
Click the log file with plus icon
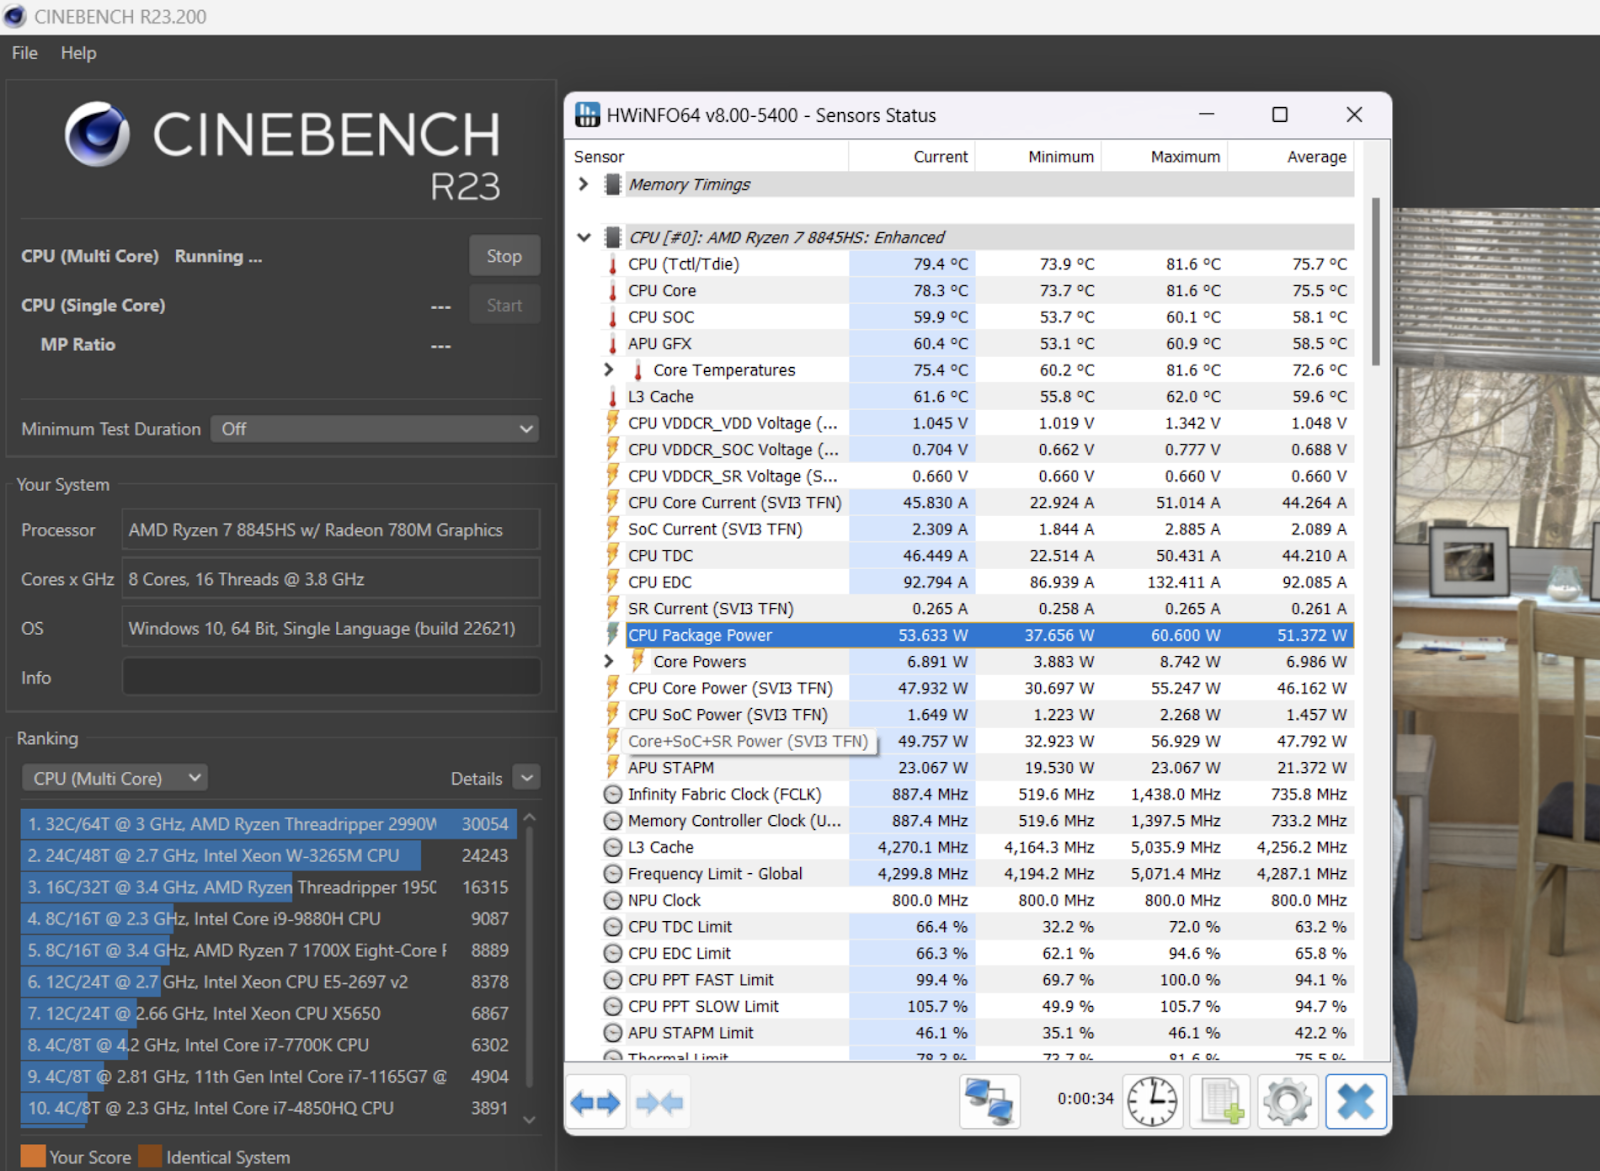click(x=1221, y=1101)
